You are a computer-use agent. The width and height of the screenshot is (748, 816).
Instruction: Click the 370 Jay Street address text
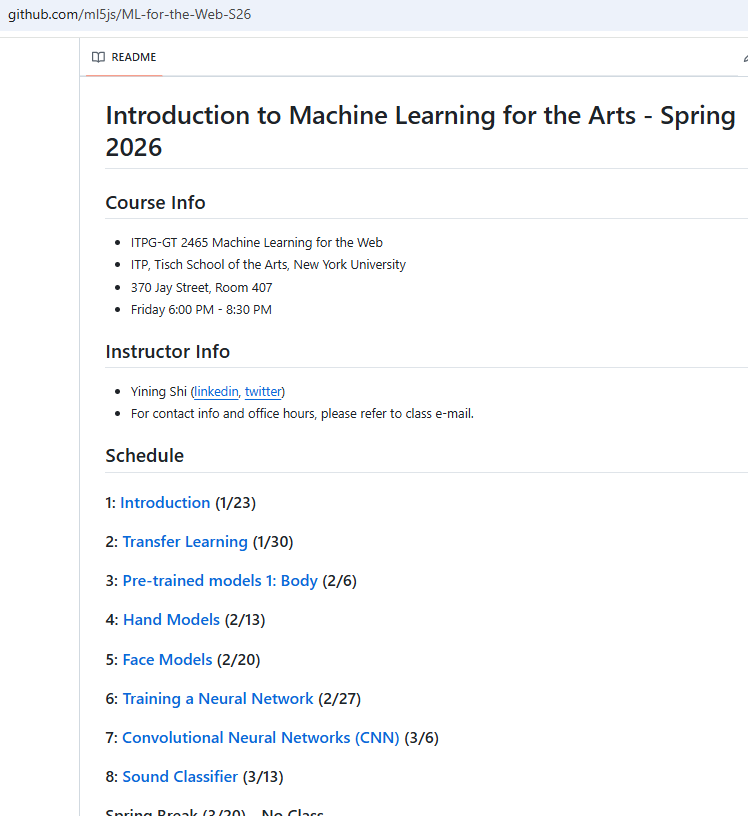tap(201, 287)
